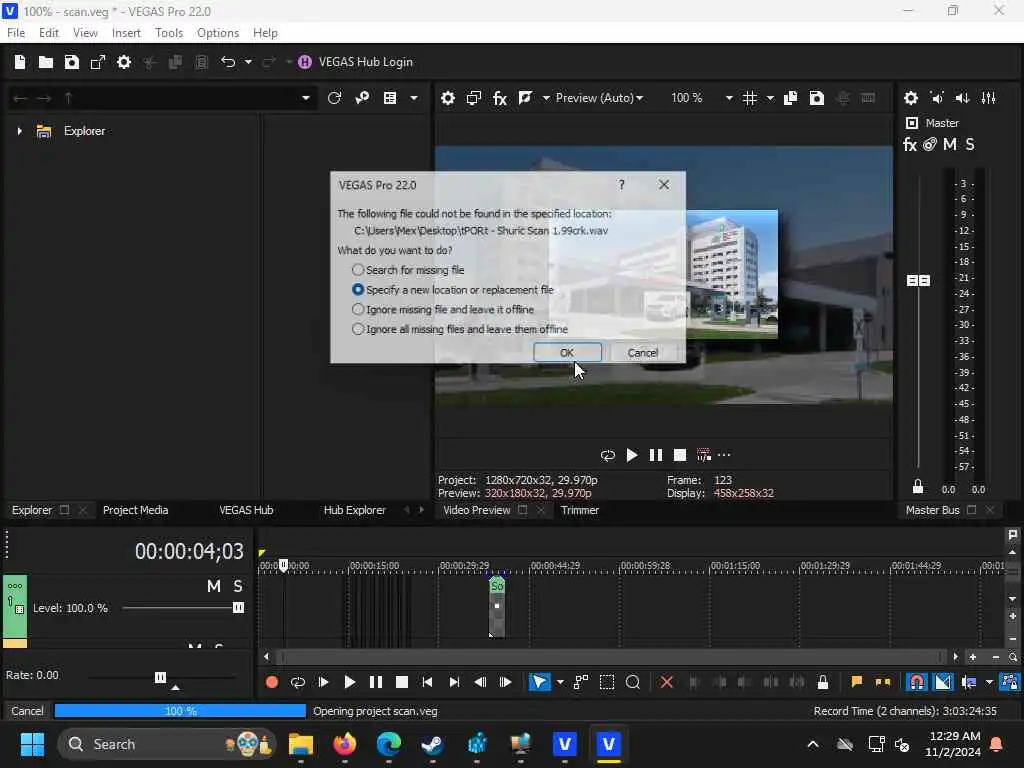Toggle Enable Snapping magnet icon
The image size is (1024, 768).
[917, 682]
